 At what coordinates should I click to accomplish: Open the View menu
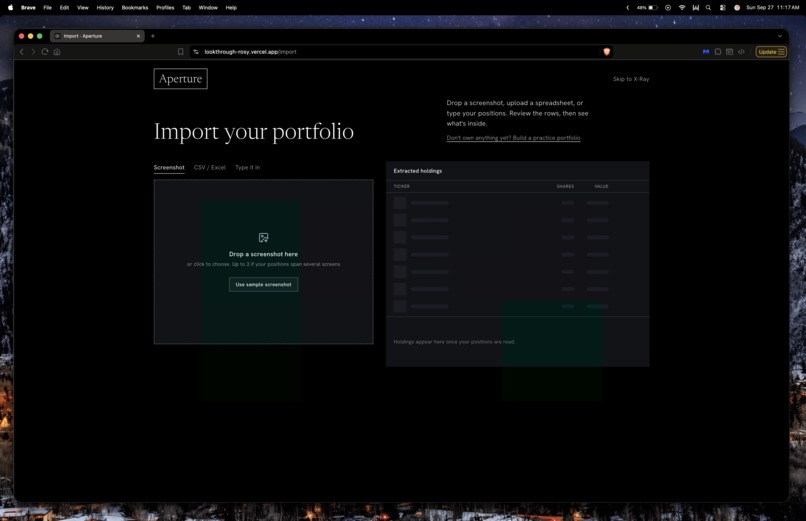pyautogui.click(x=83, y=8)
